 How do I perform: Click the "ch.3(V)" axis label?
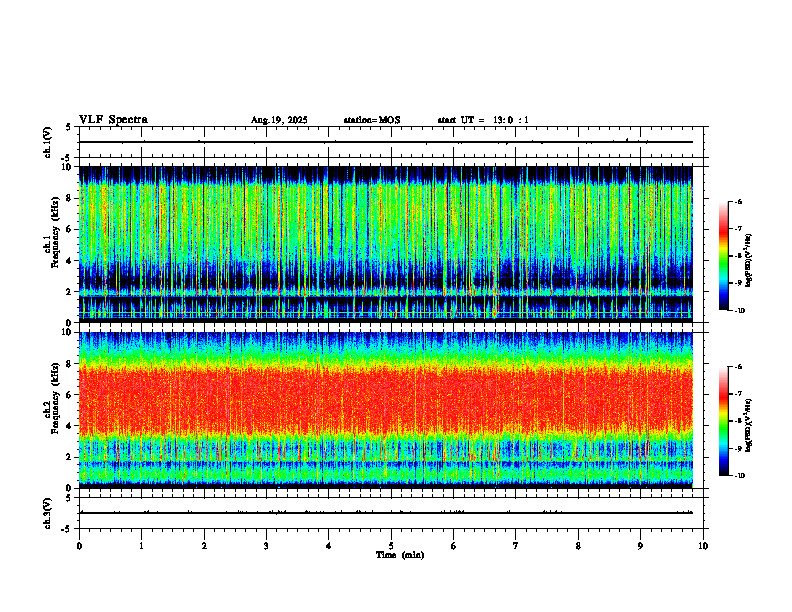[x=47, y=513]
